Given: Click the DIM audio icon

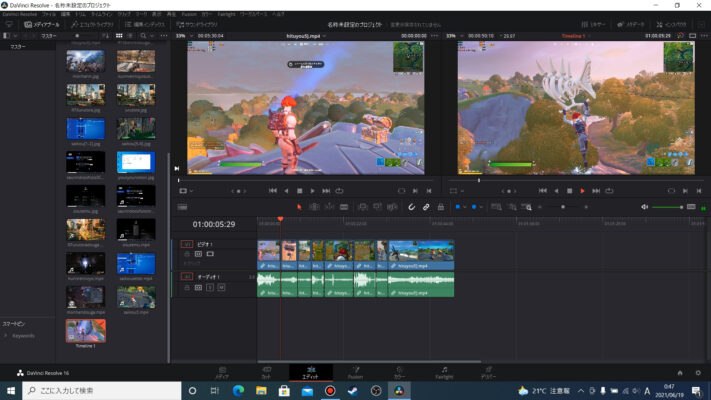Looking at the screenshot, I should click(x=691, y=207).
